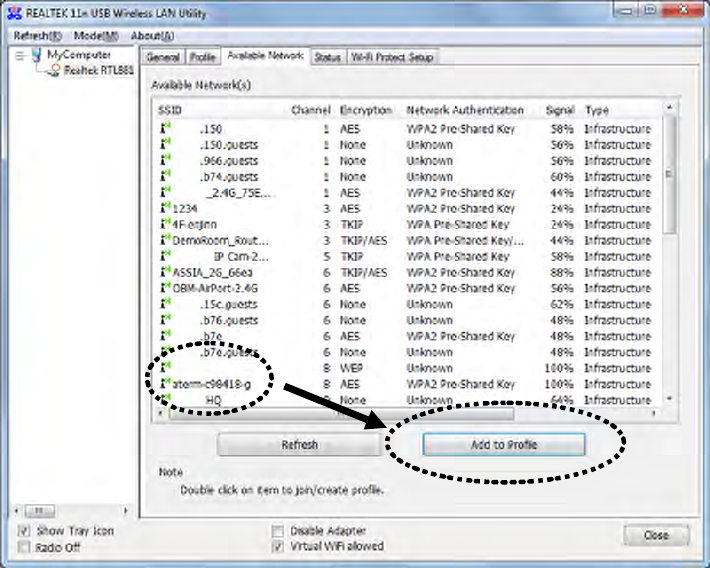This screenshot has width=710, height=568.
Task: Click the tree panel horizontal scrollbar thumb
Action: pyautogui.click(x=39, y=511)
